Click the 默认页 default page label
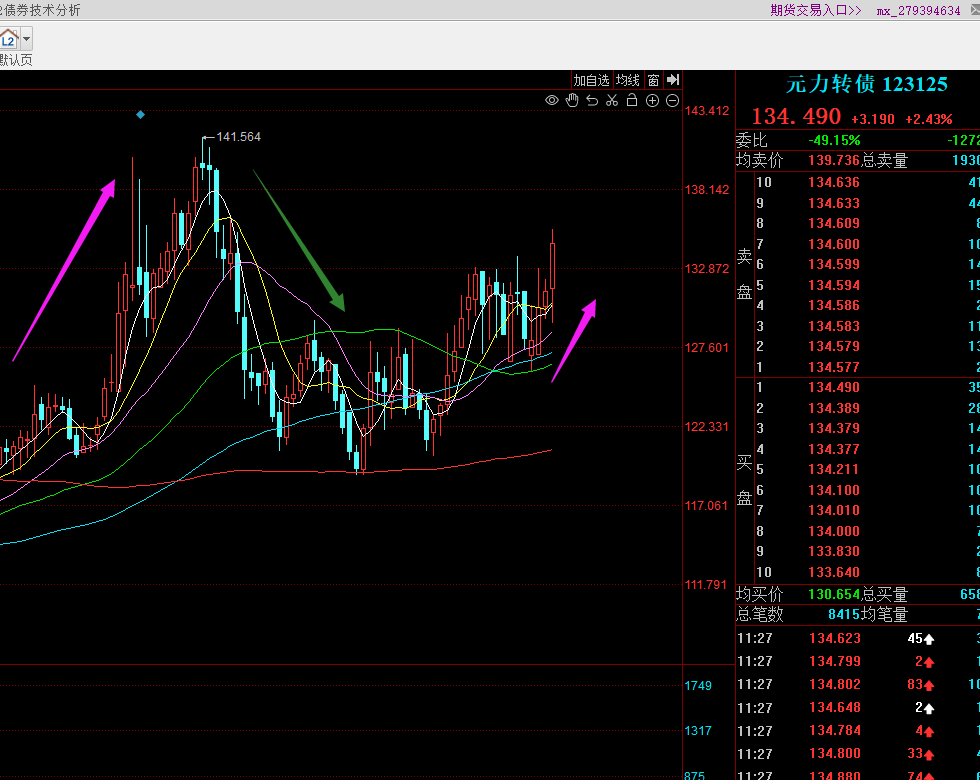Image resolution: width=980 pixels, height=780 pixels. pos(16,60)
